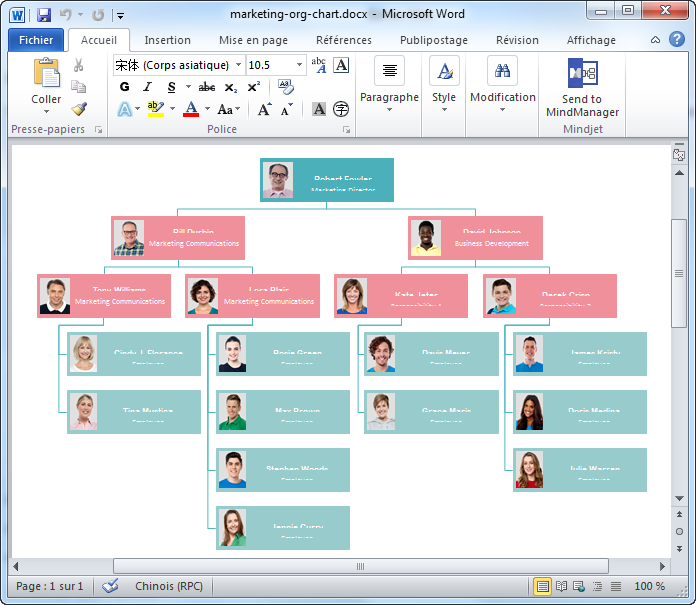Expand the font name dropdown arrow
Viewport: 696px width, 605px height.
point(238,65)
